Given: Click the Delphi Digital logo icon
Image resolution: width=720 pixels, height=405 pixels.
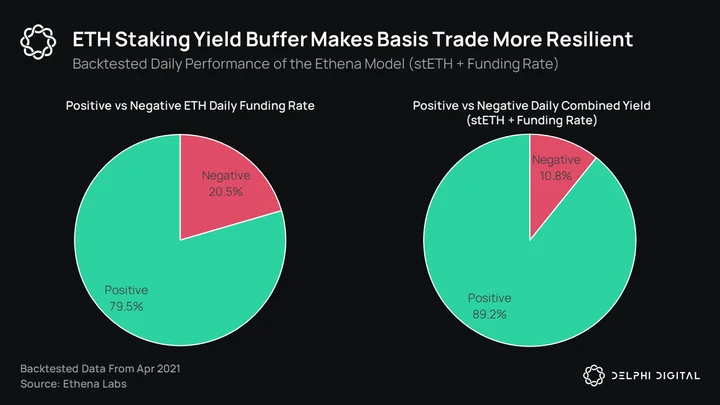Looking at the screenshot, I should tap(594, 376).
